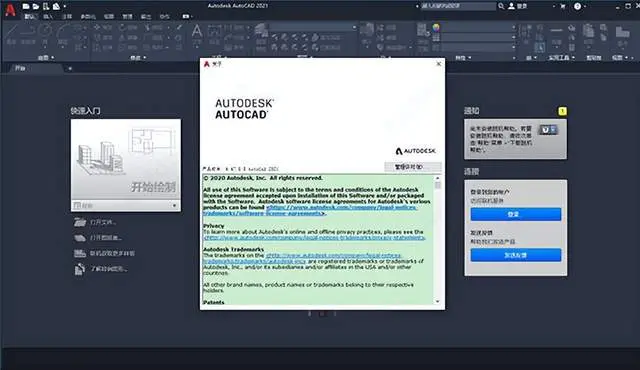Click the Sign In user icon
Image resolution: width=640 pixels, height=370 pixels.
click(511, 6)
